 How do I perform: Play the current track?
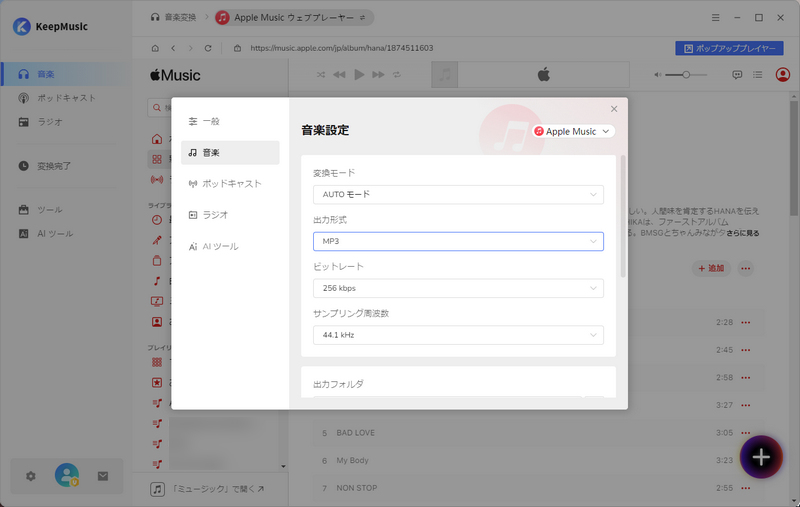tap(359, 74)
